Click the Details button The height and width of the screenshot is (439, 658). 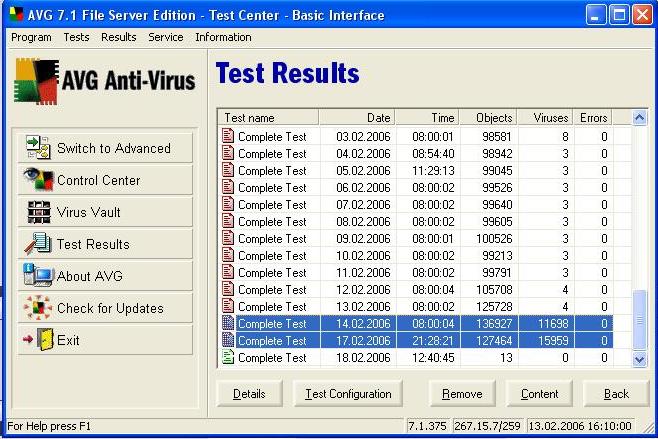click(249, 394)
